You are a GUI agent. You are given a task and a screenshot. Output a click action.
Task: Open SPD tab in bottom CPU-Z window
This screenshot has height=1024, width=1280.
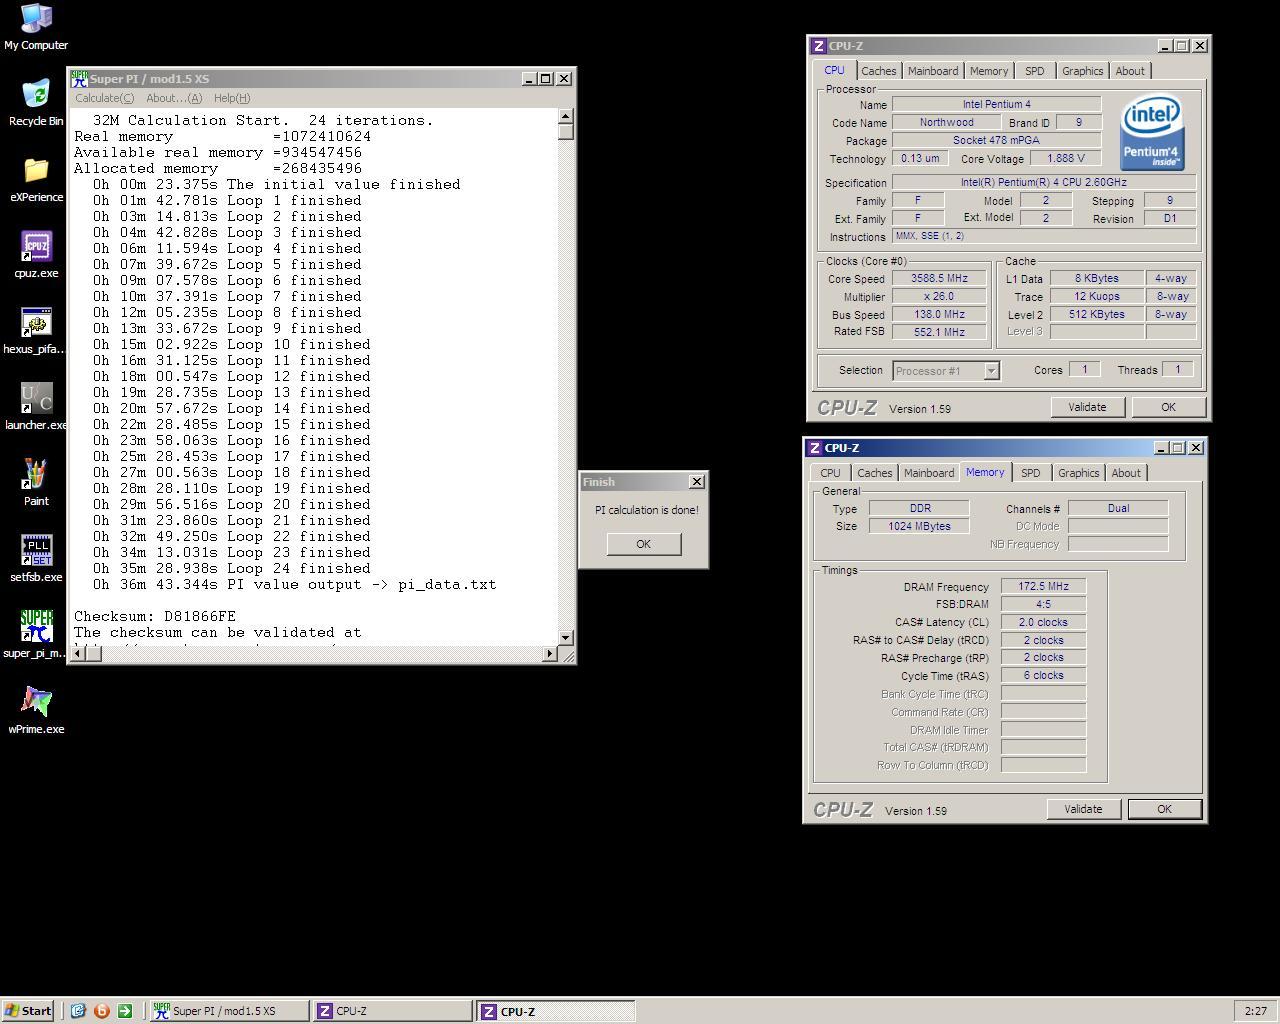coord(1030,473)
